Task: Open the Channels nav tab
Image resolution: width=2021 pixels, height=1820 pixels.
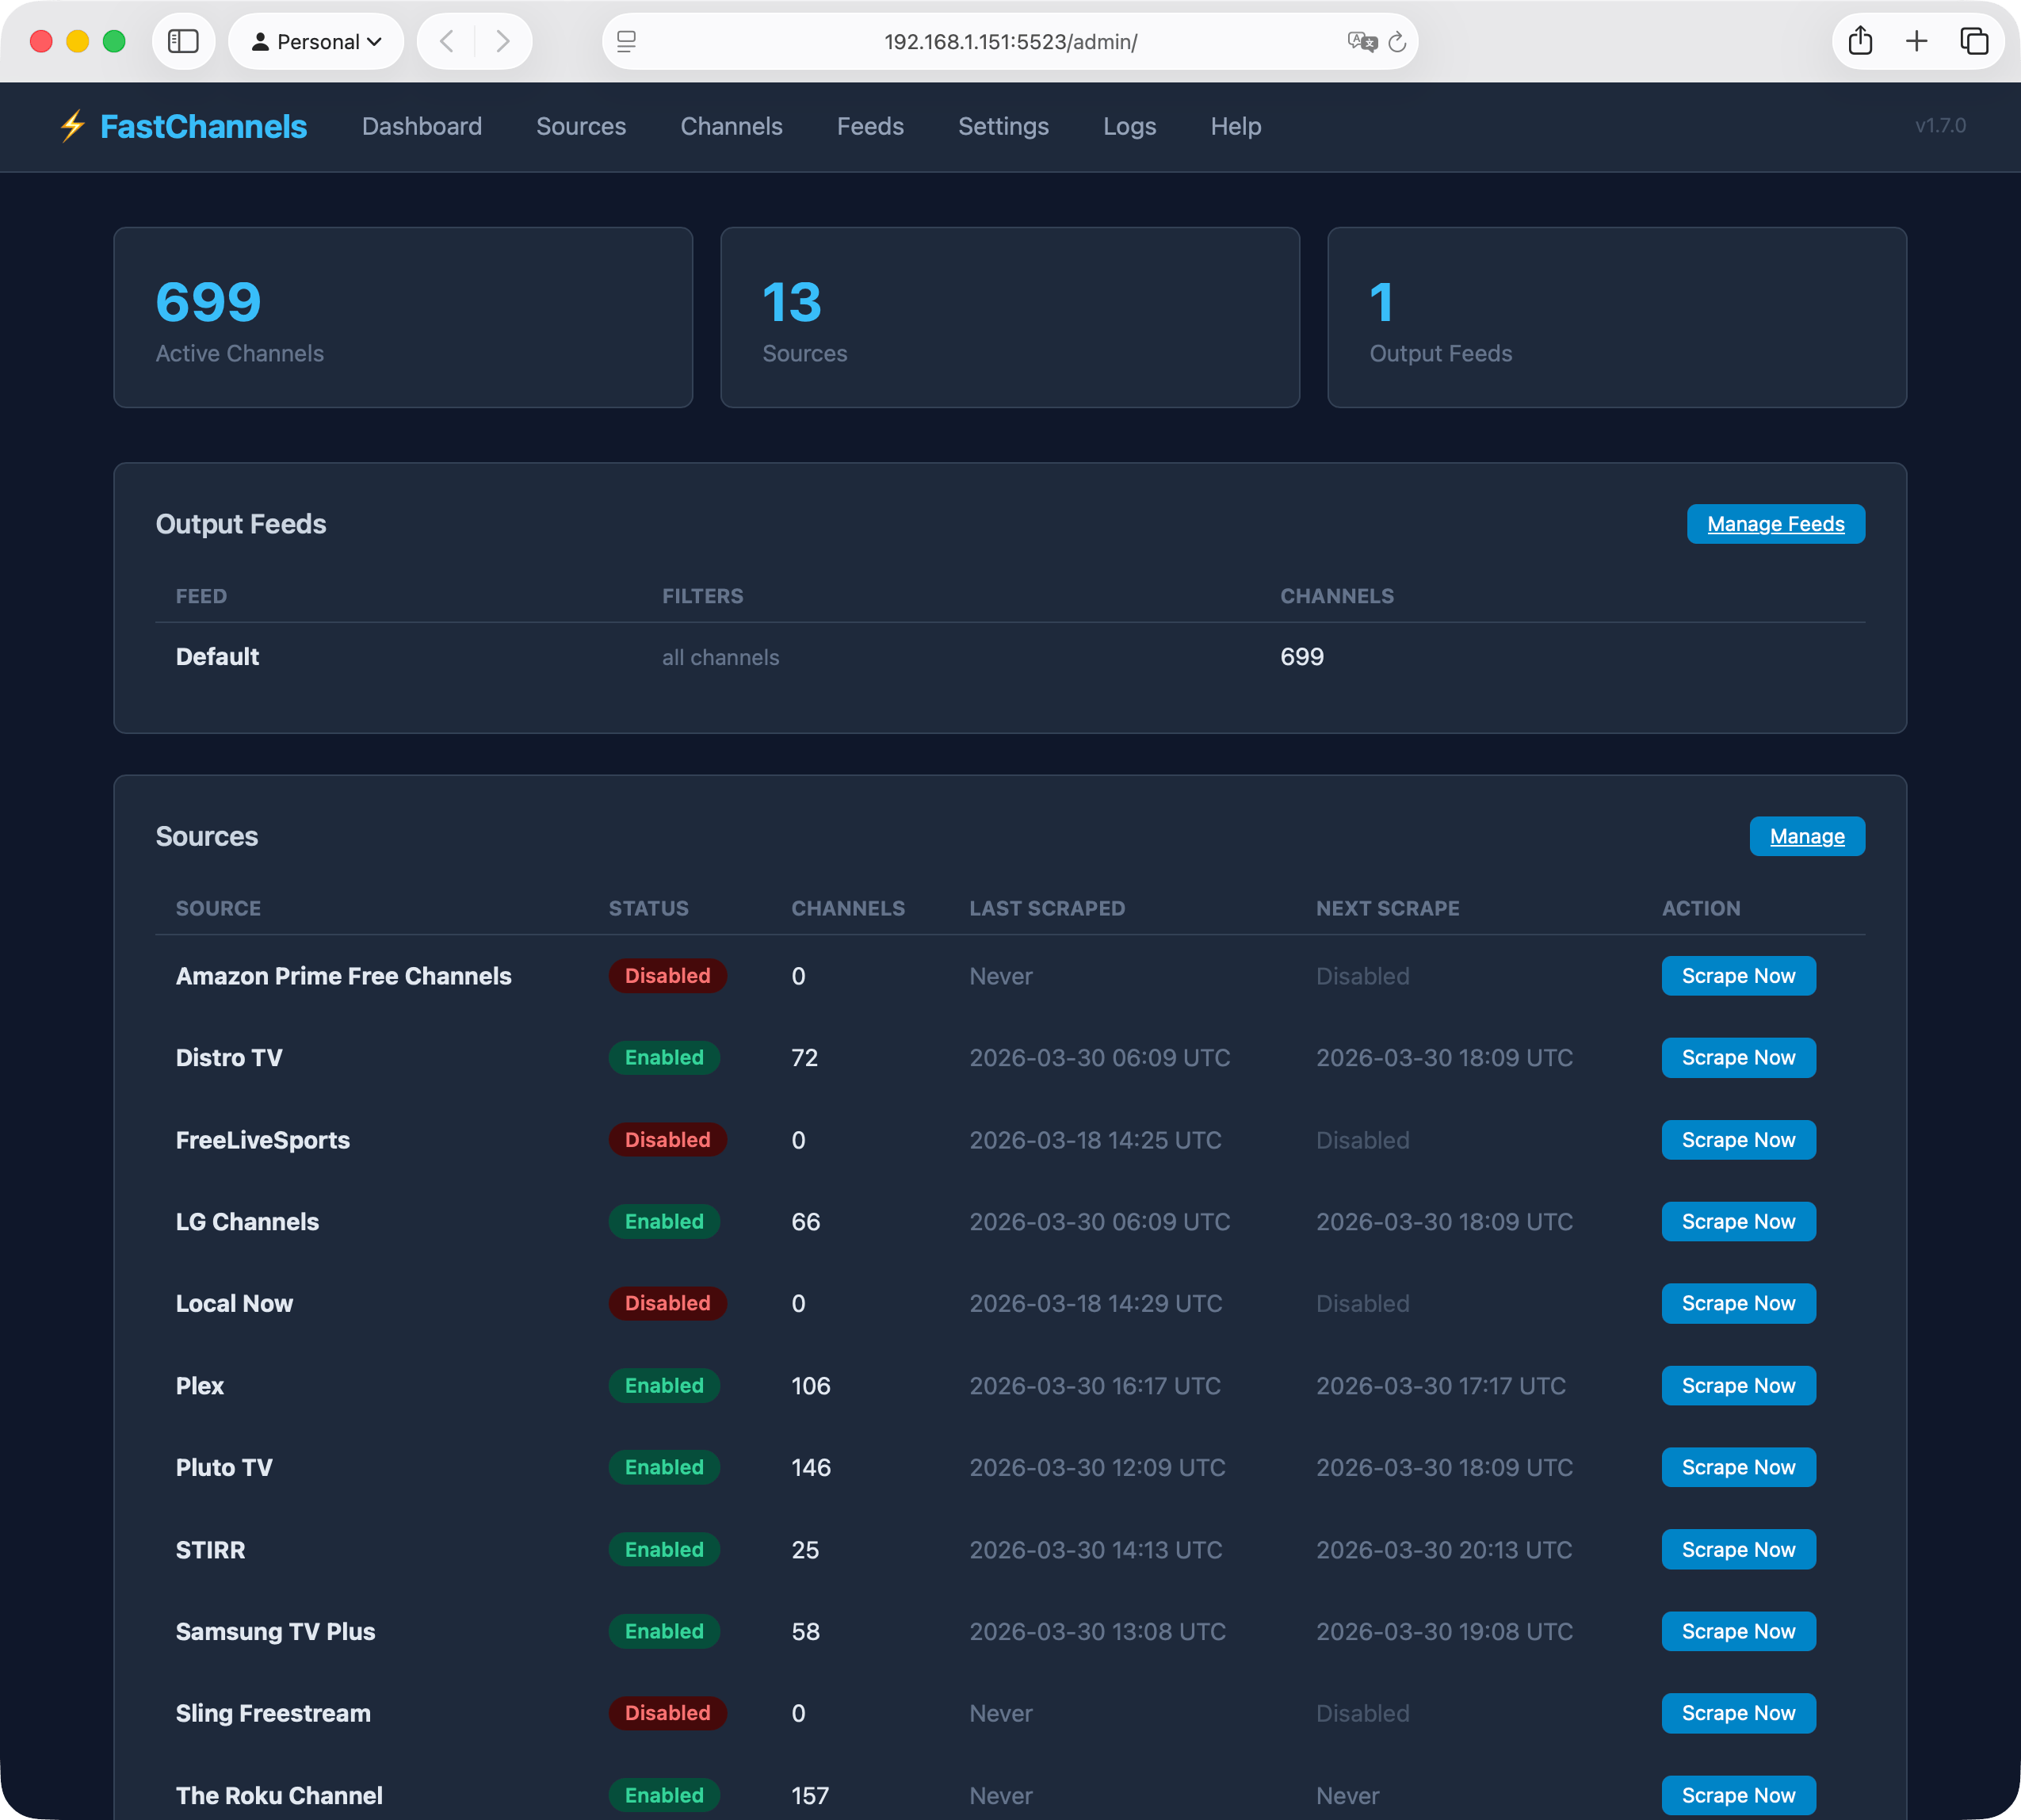Action: coord(731,126)
